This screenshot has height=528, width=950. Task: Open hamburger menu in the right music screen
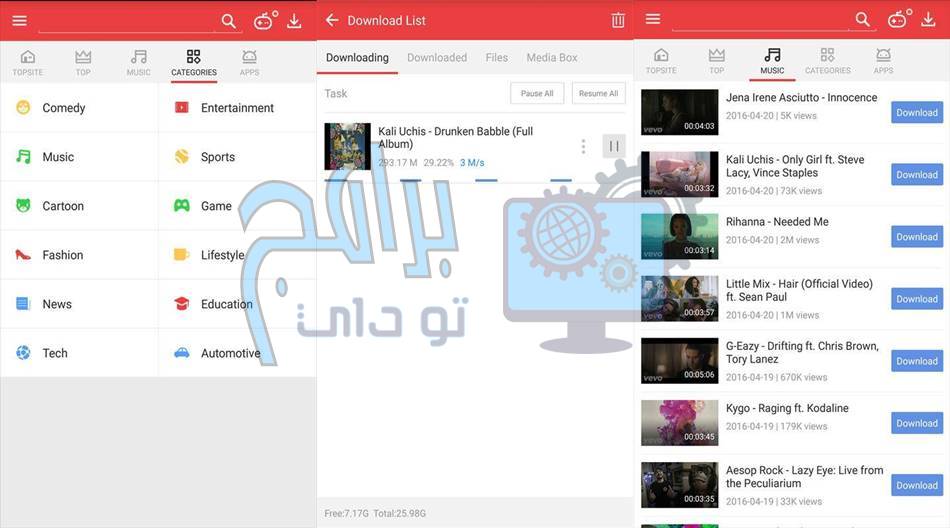coord(653,20)
